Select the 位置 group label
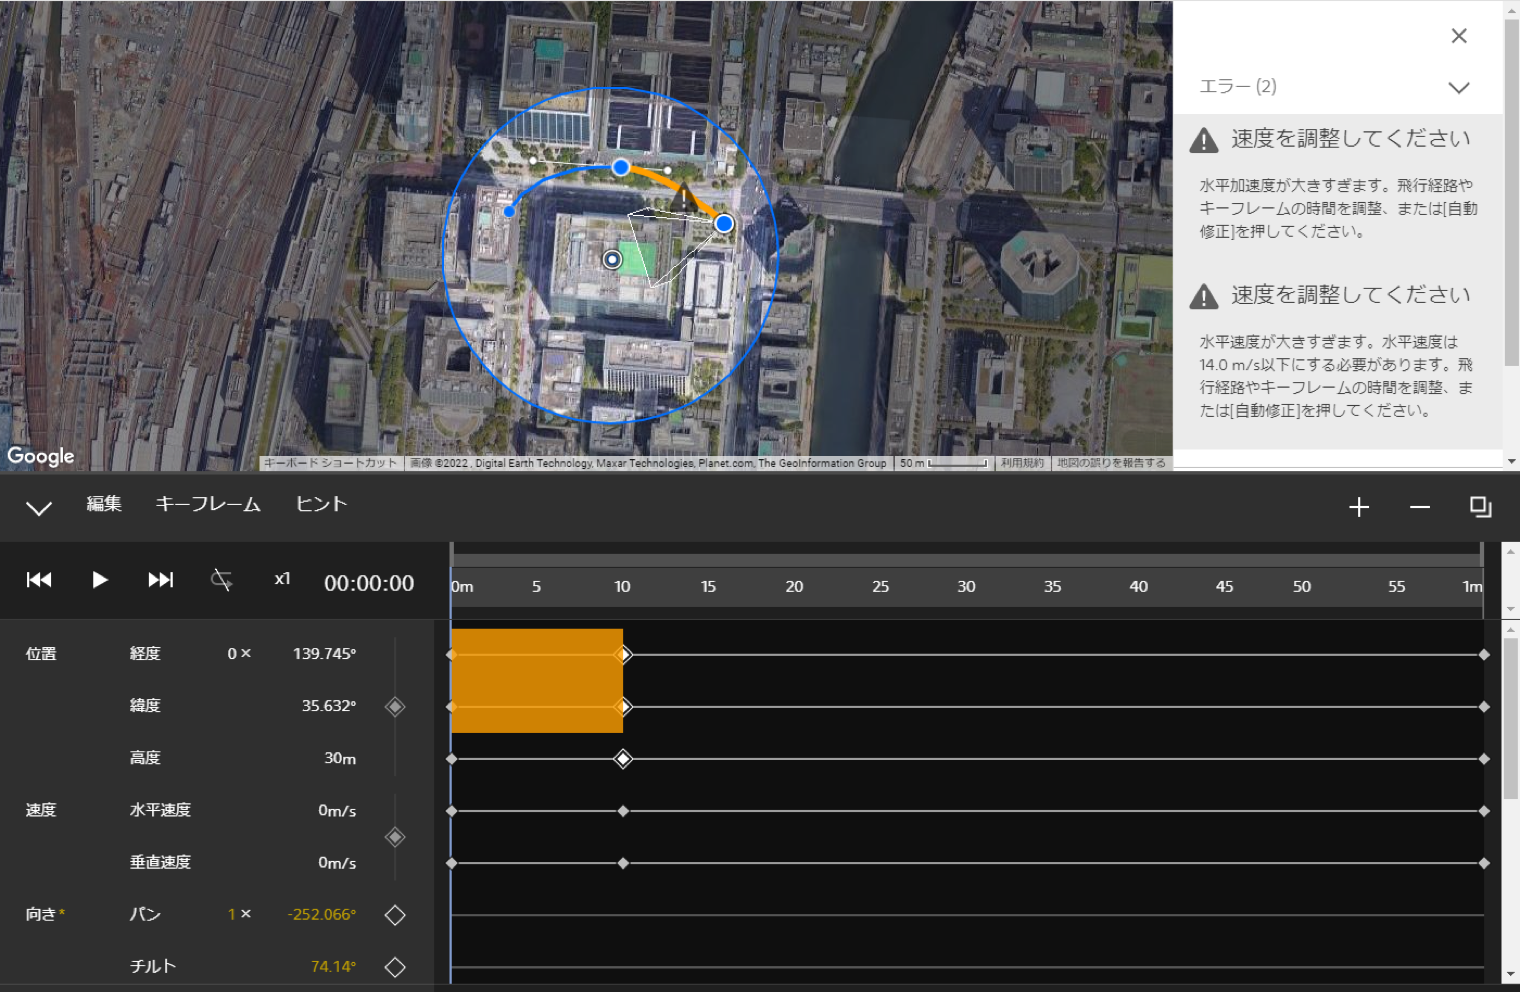This screenshot has height=992, width=1520. click(x=41, y=654)
